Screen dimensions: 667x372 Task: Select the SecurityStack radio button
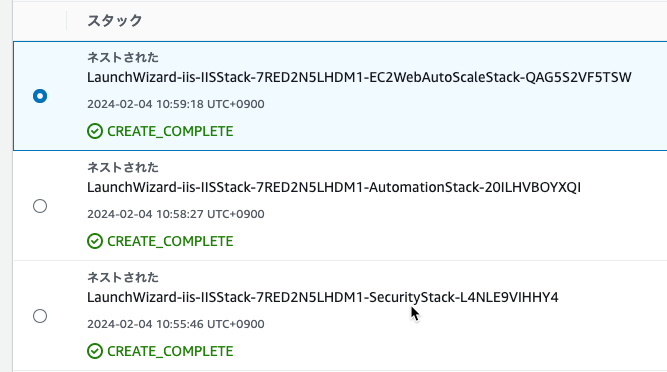click(40, 316)
